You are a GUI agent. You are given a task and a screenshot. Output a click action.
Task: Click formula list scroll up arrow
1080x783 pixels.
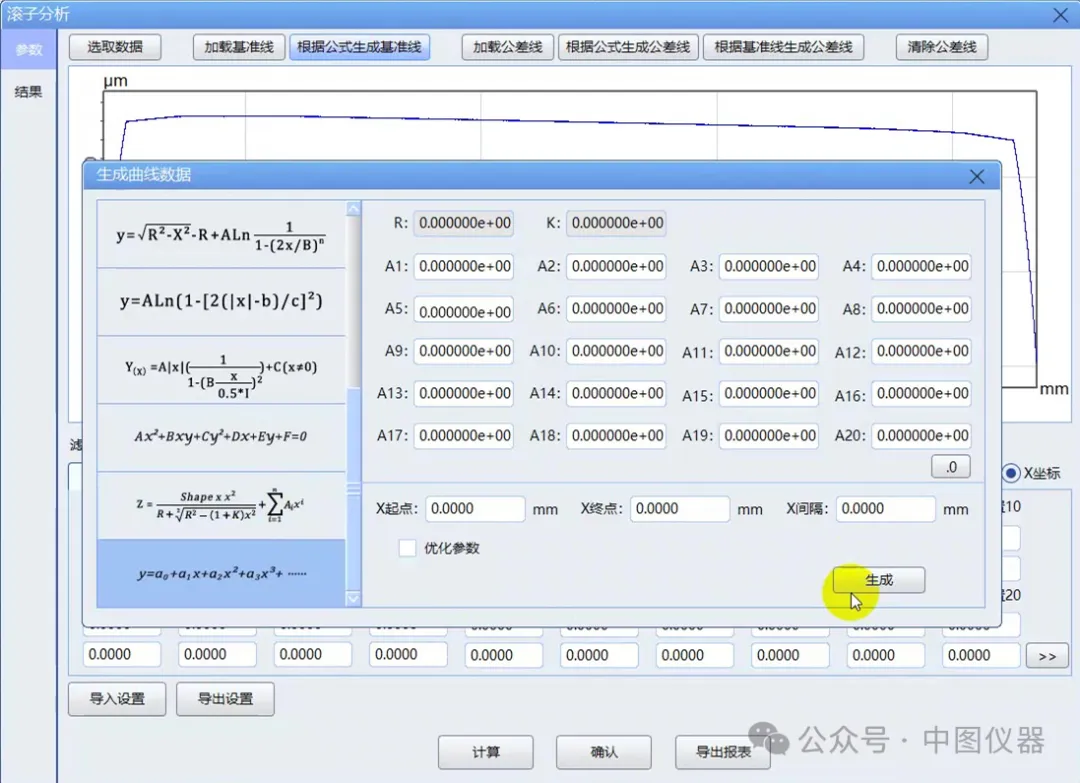coord(353,208)
